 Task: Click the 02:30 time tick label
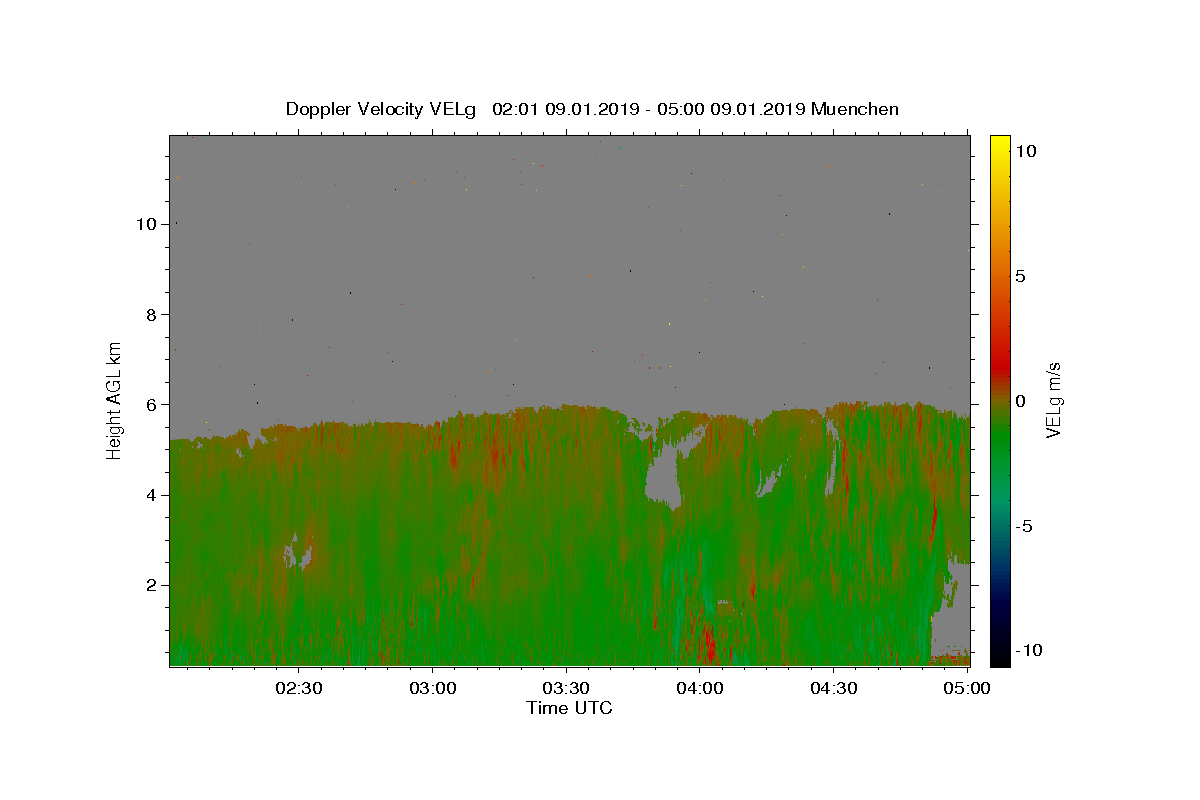[x=299, y=688]
